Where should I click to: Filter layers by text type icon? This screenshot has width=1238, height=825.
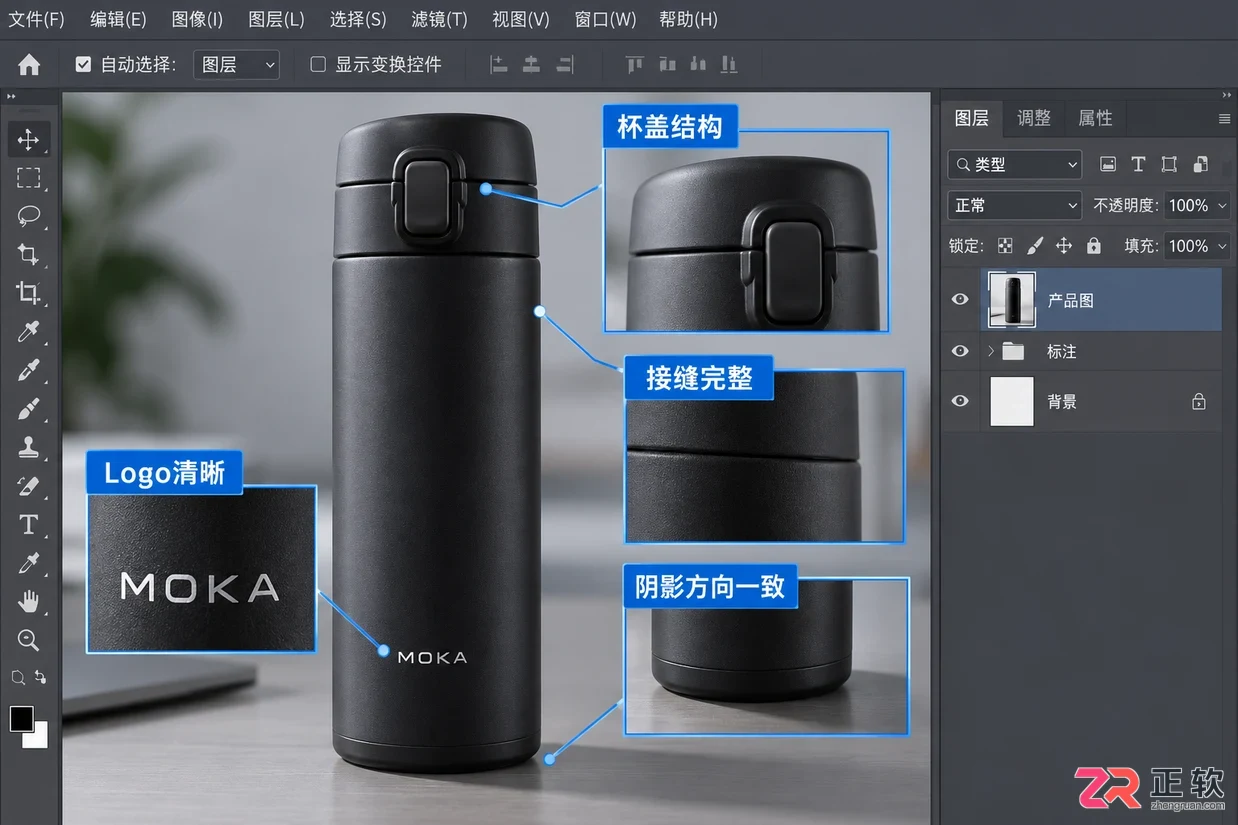coord(1138,164)
